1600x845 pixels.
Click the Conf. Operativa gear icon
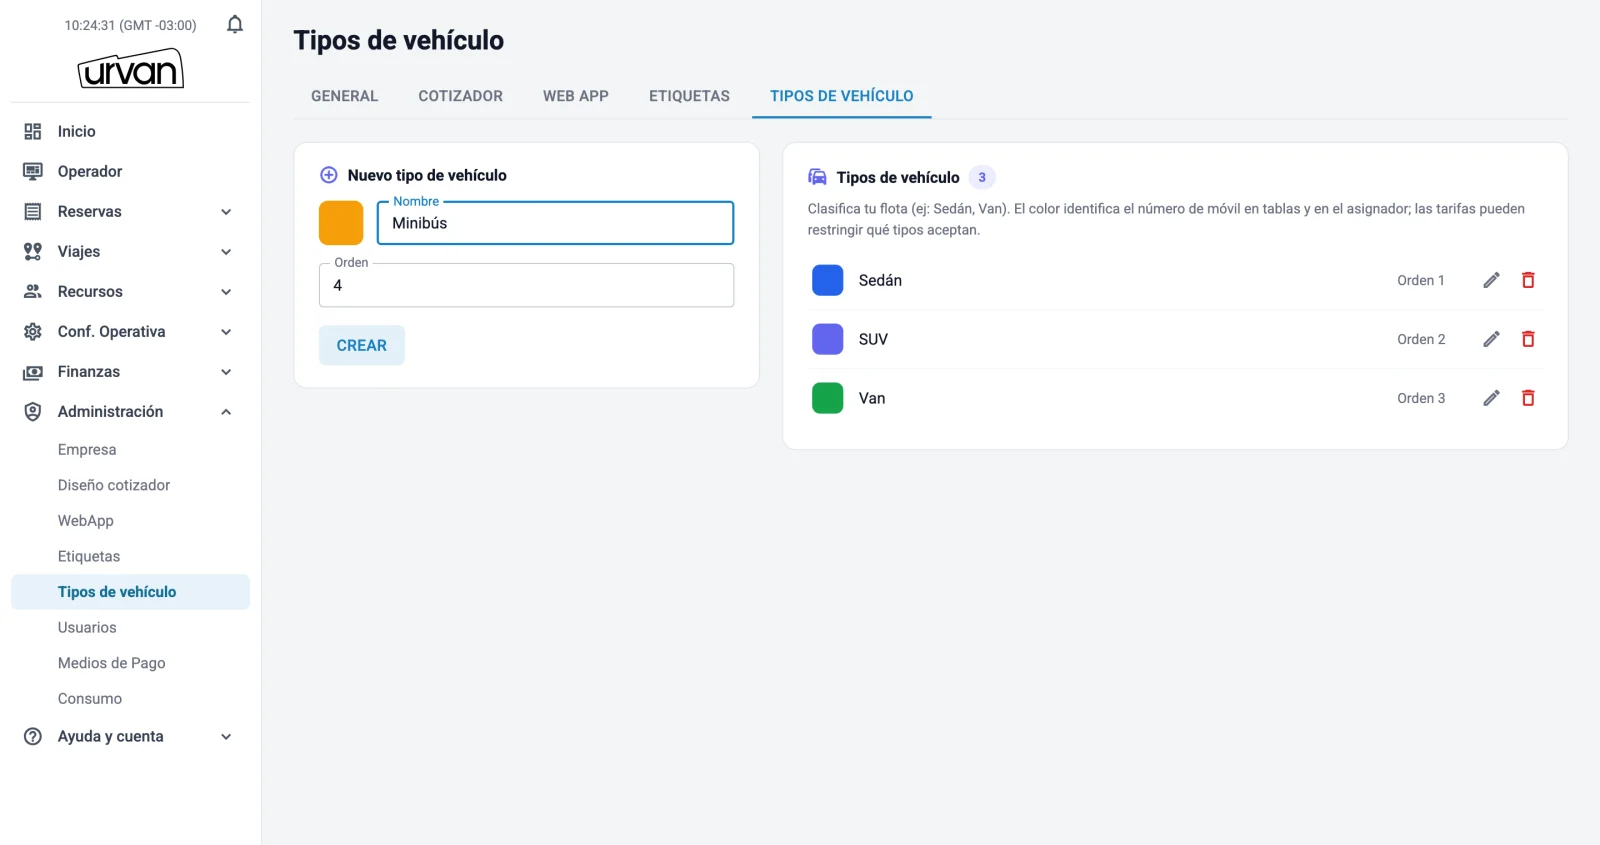point(33,331)
